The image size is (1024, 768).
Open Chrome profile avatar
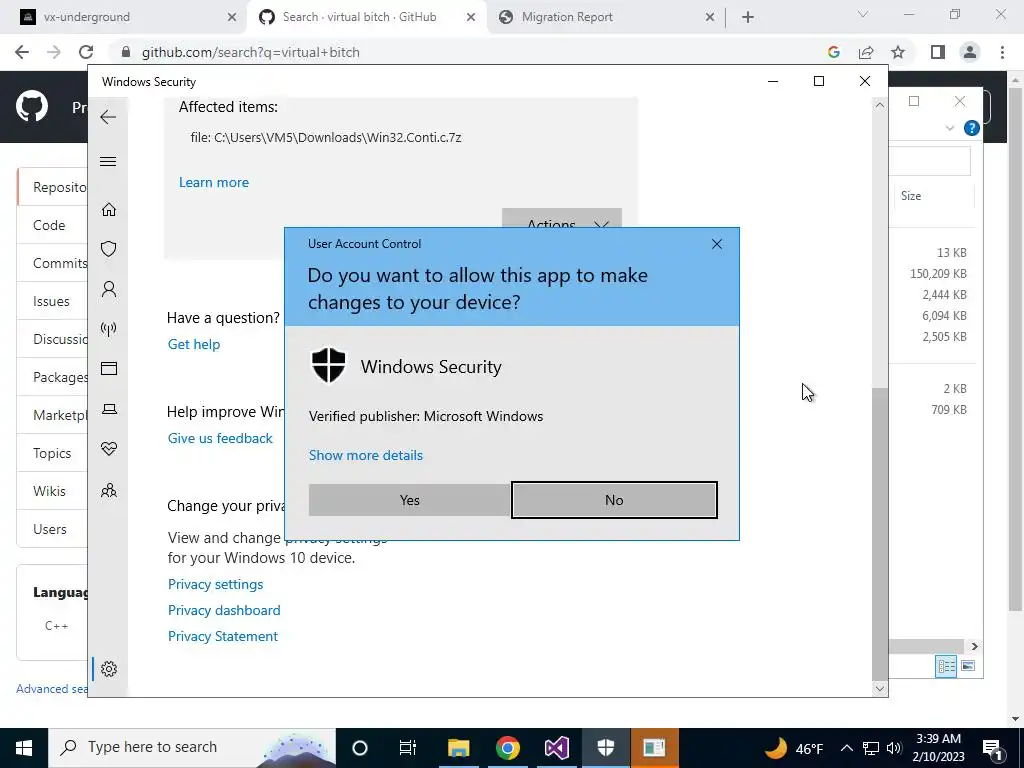[970, 52]
